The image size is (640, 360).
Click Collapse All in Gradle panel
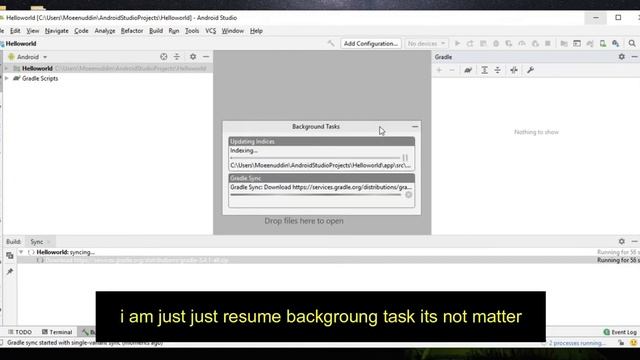tap(498, 70)
